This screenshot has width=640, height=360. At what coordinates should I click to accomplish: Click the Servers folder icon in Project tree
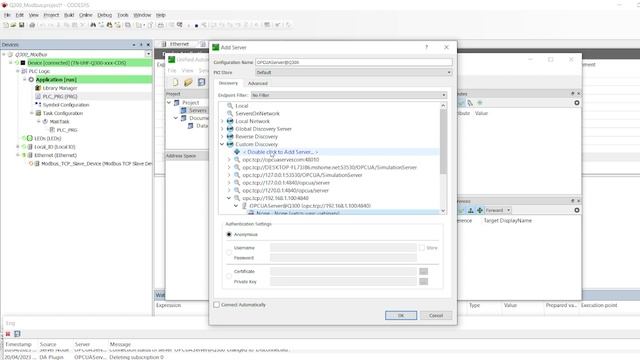tap(184, 110)
